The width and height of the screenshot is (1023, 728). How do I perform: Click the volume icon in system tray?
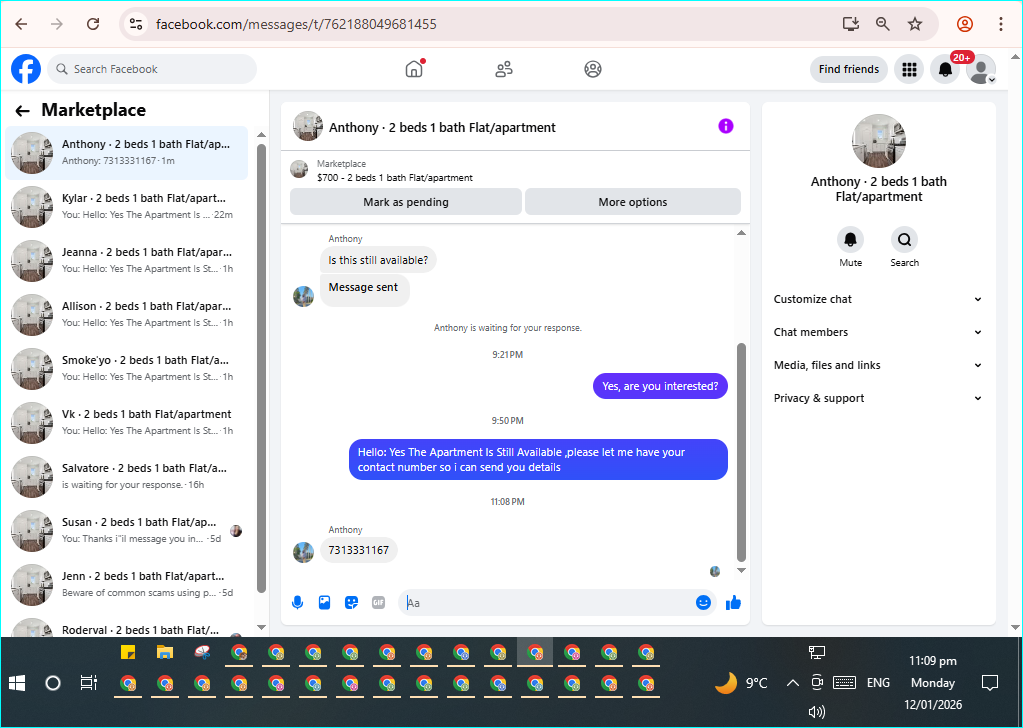click(x=816, y=712)
